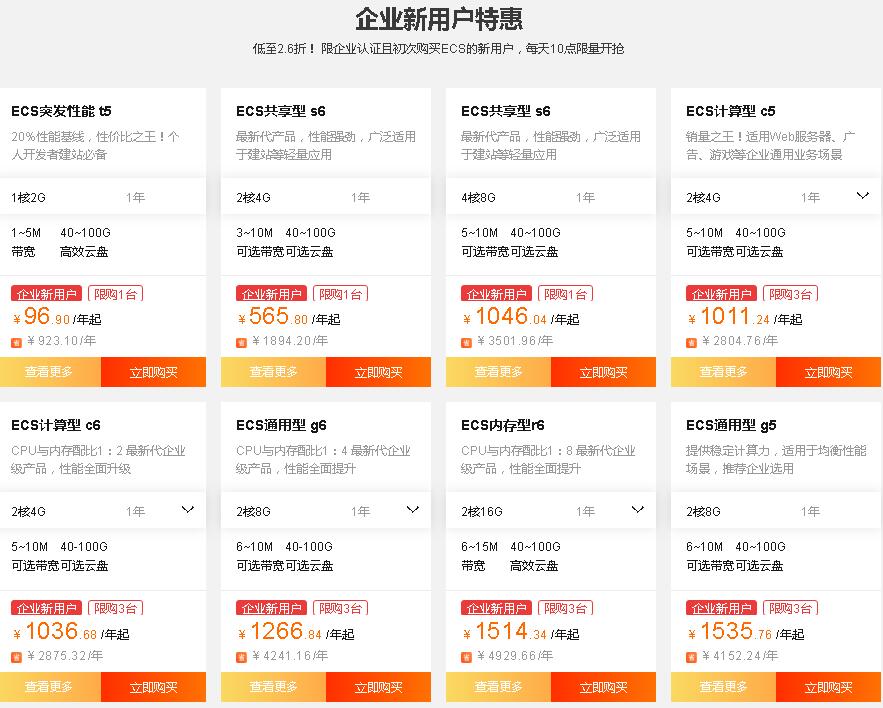Click 查看更多 under ECS通用型 g5

coord(723,687)
